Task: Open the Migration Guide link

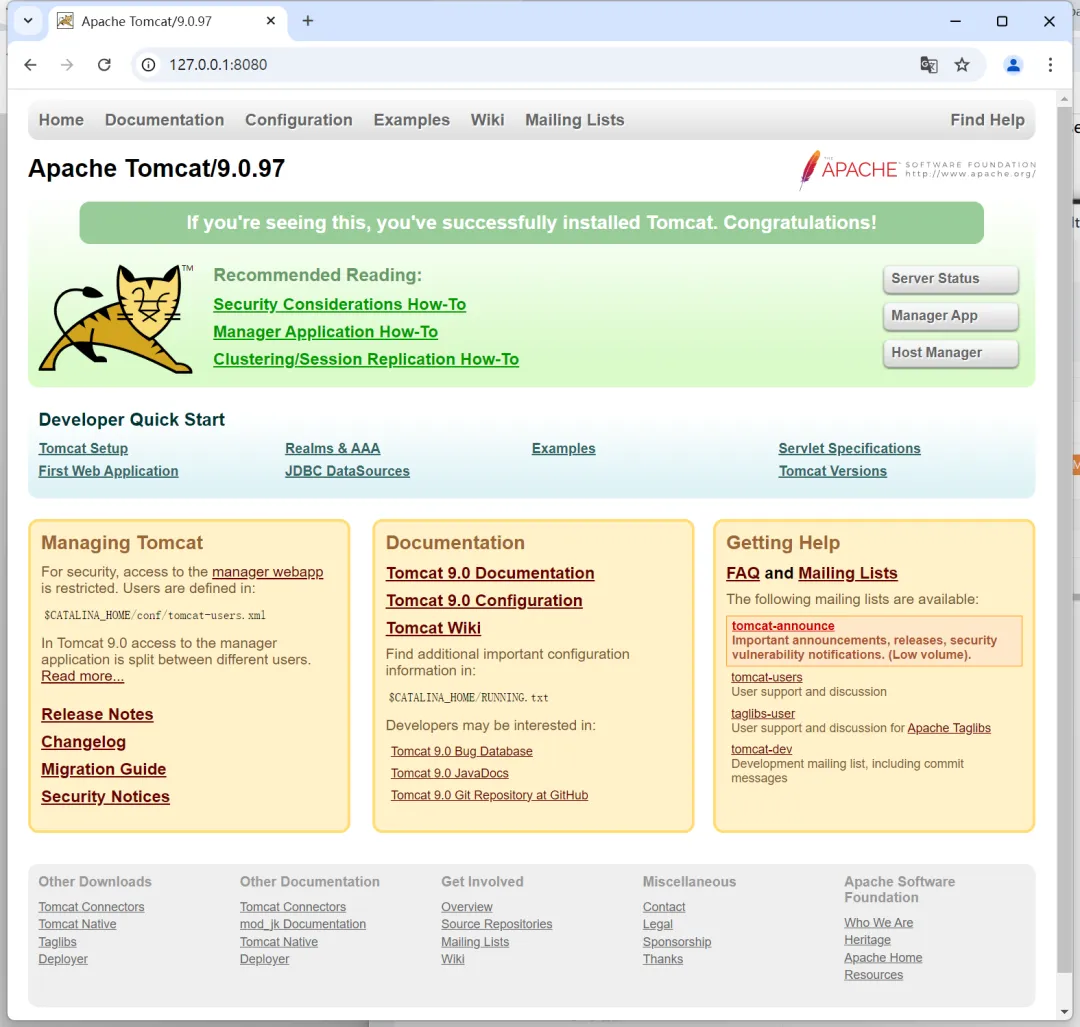Action: 103,769
